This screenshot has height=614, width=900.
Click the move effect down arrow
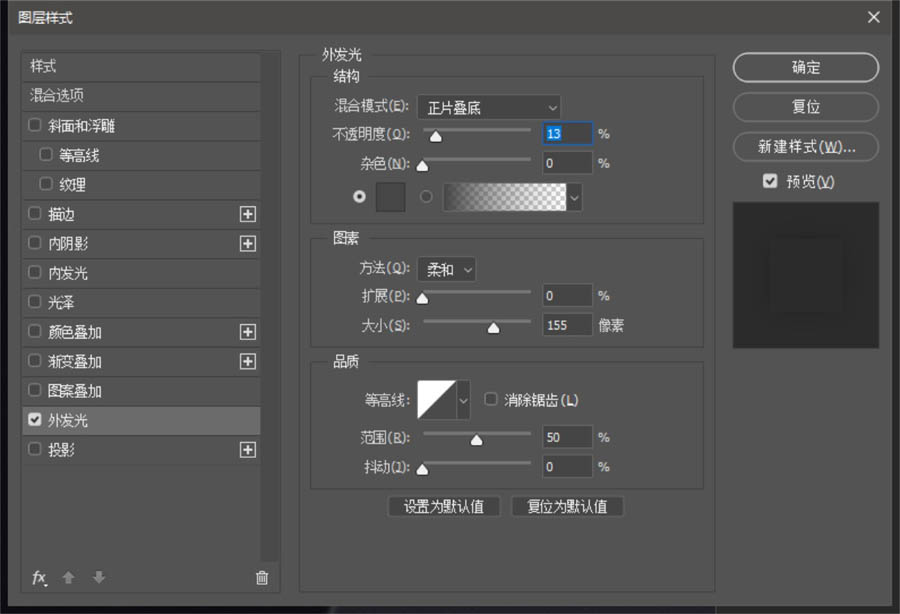[x=99, y=577]
